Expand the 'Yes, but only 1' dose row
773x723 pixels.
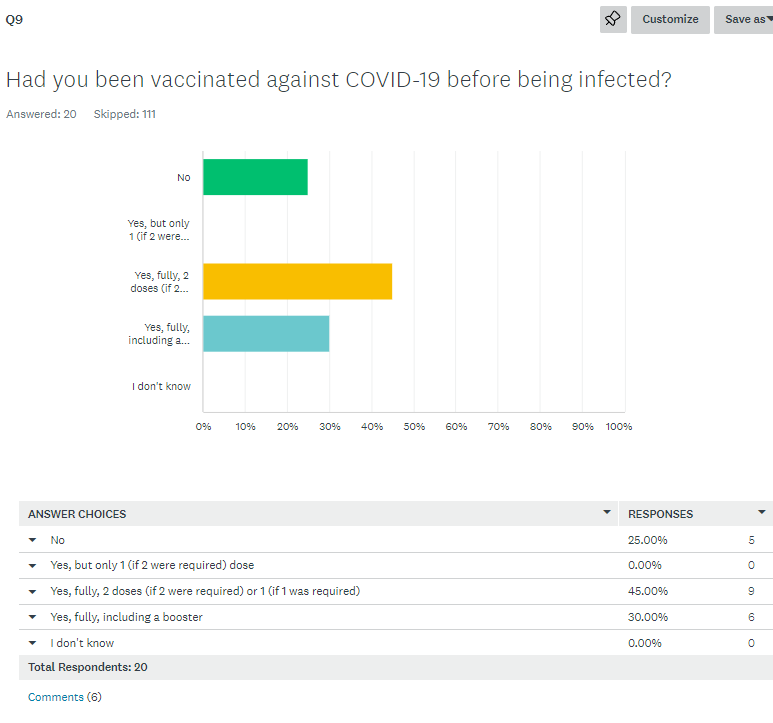click(33, 566)
